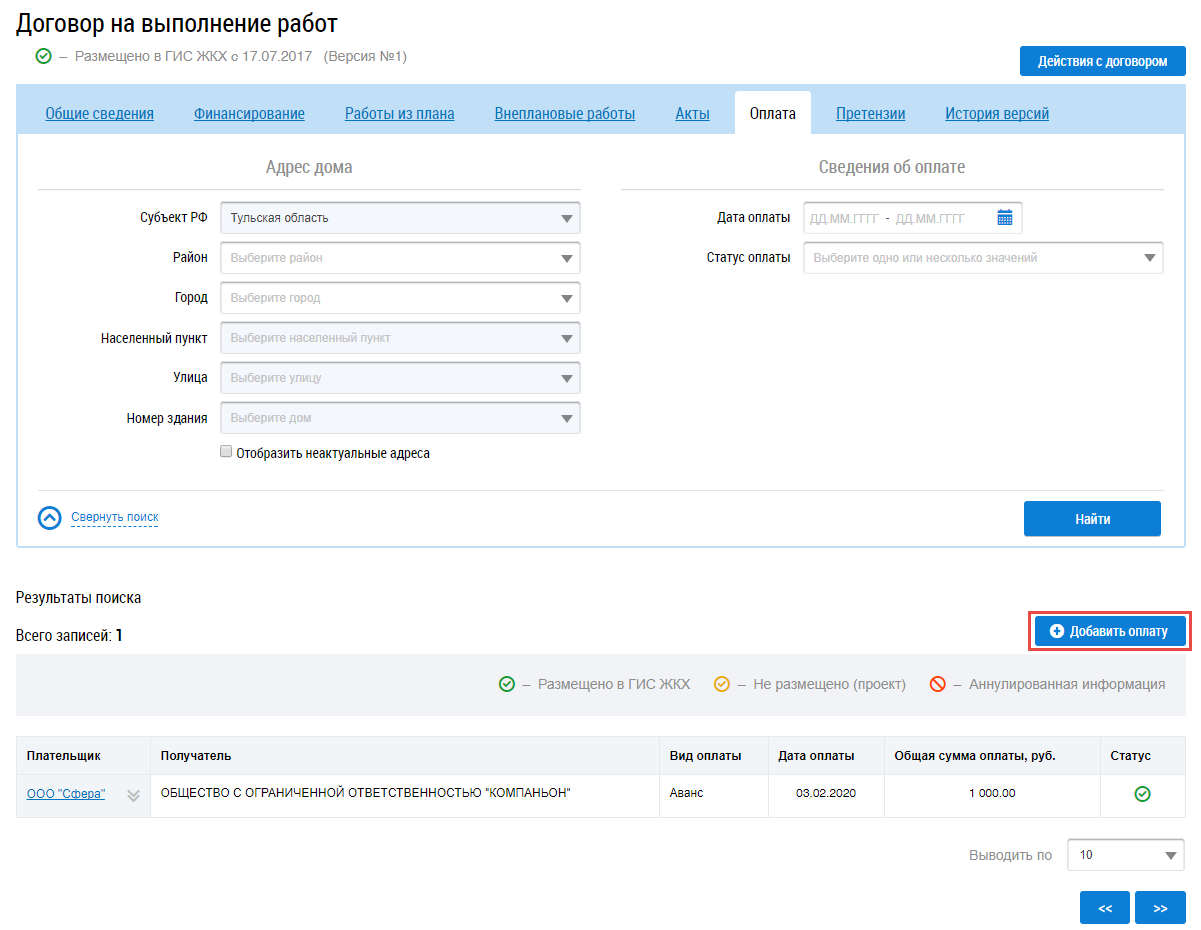Image resolution: width=1201 pixels, height=930 pixels.
Task: Open the Город dropdown
Action: tap(400, 298)
